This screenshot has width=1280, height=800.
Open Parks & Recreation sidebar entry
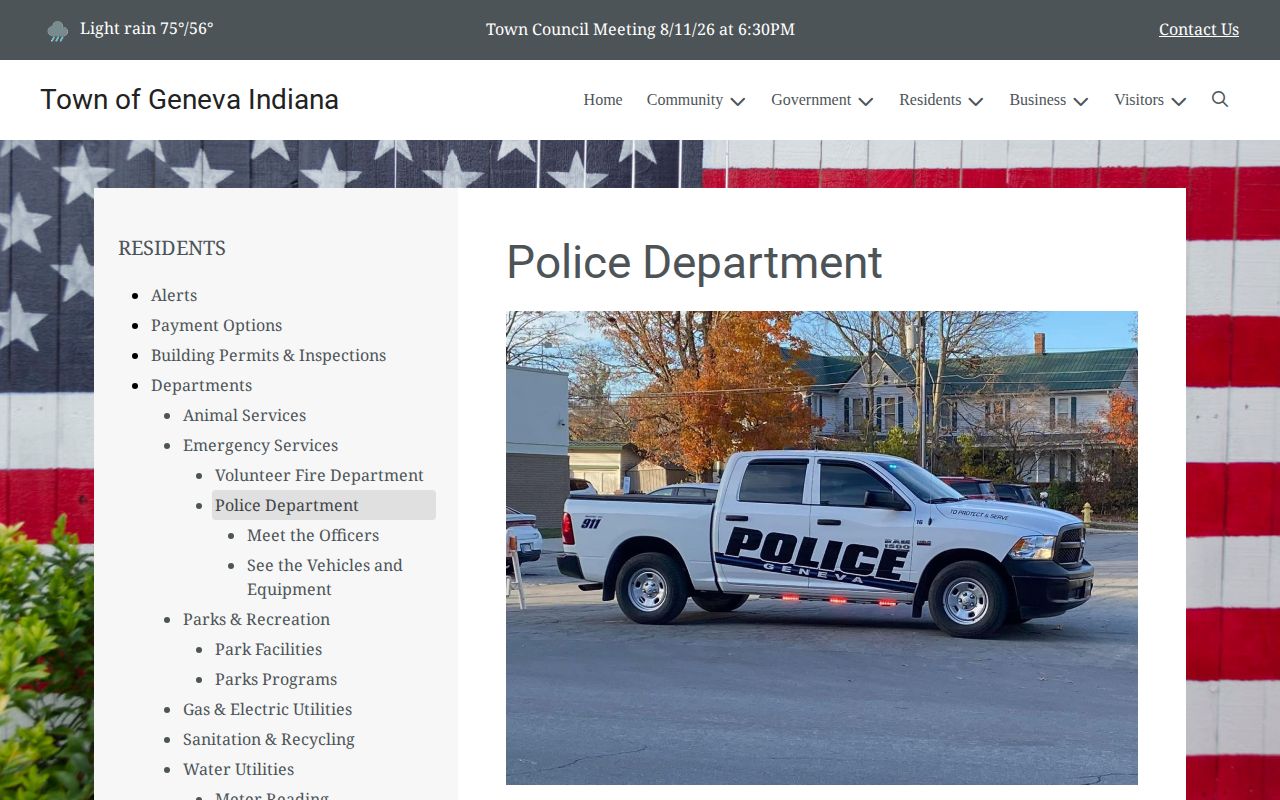tap(256, 619)
